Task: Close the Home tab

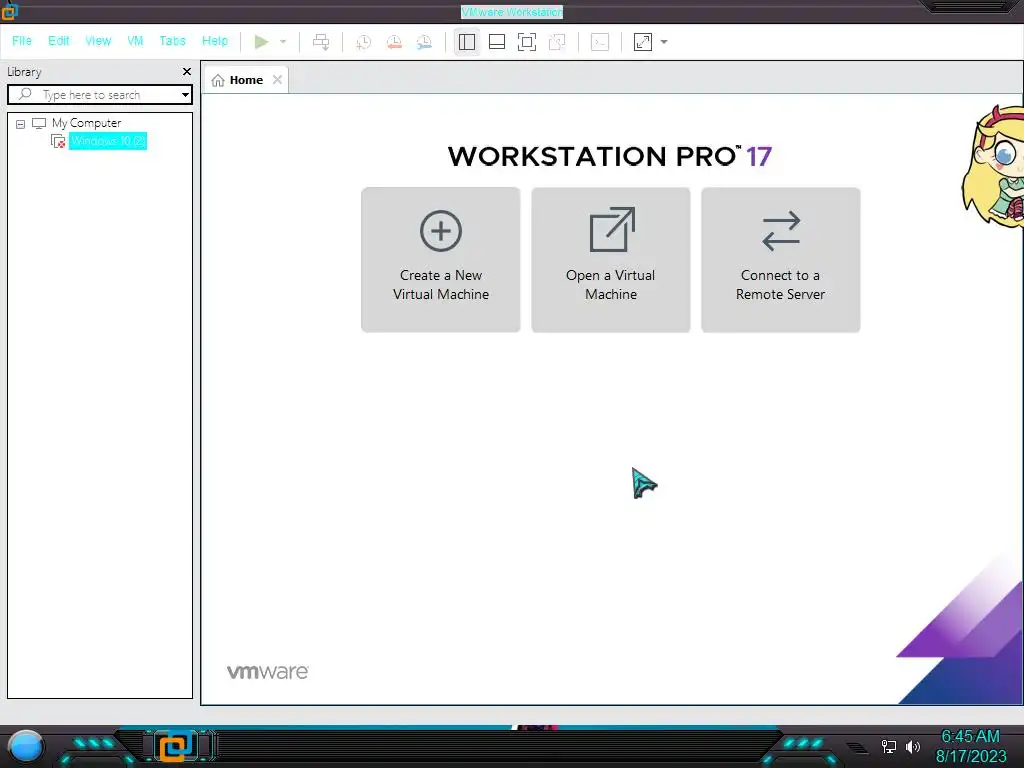Action: click(278, 80)
